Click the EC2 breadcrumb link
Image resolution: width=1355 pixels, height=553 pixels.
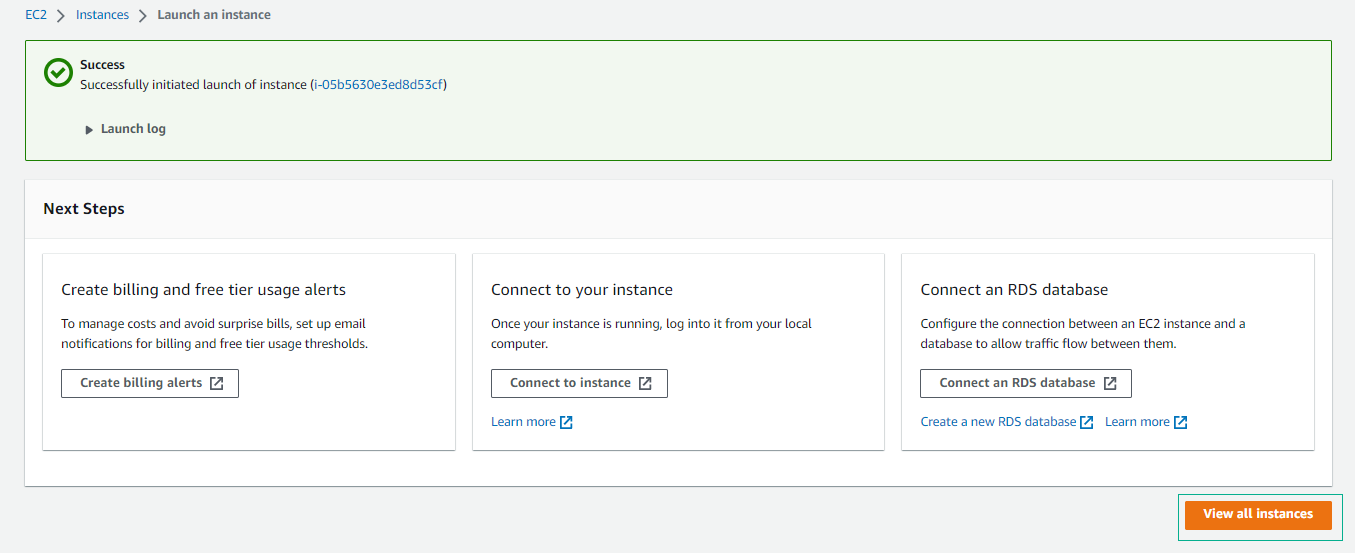[36, 15]
